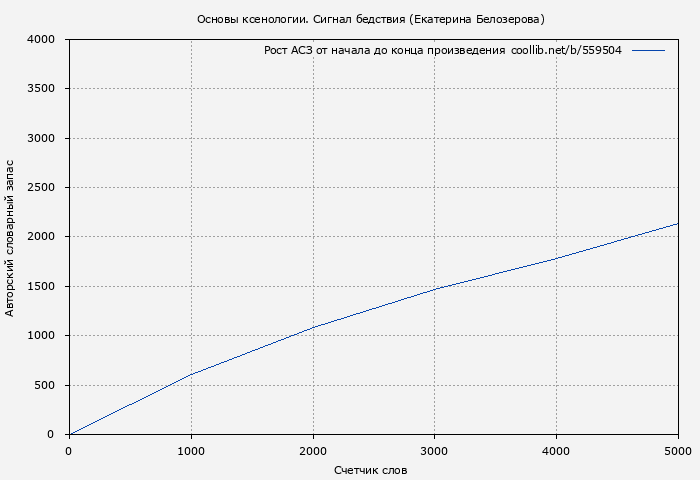
Task: Click the curve's origin point at zero
Action: (69, 434)
